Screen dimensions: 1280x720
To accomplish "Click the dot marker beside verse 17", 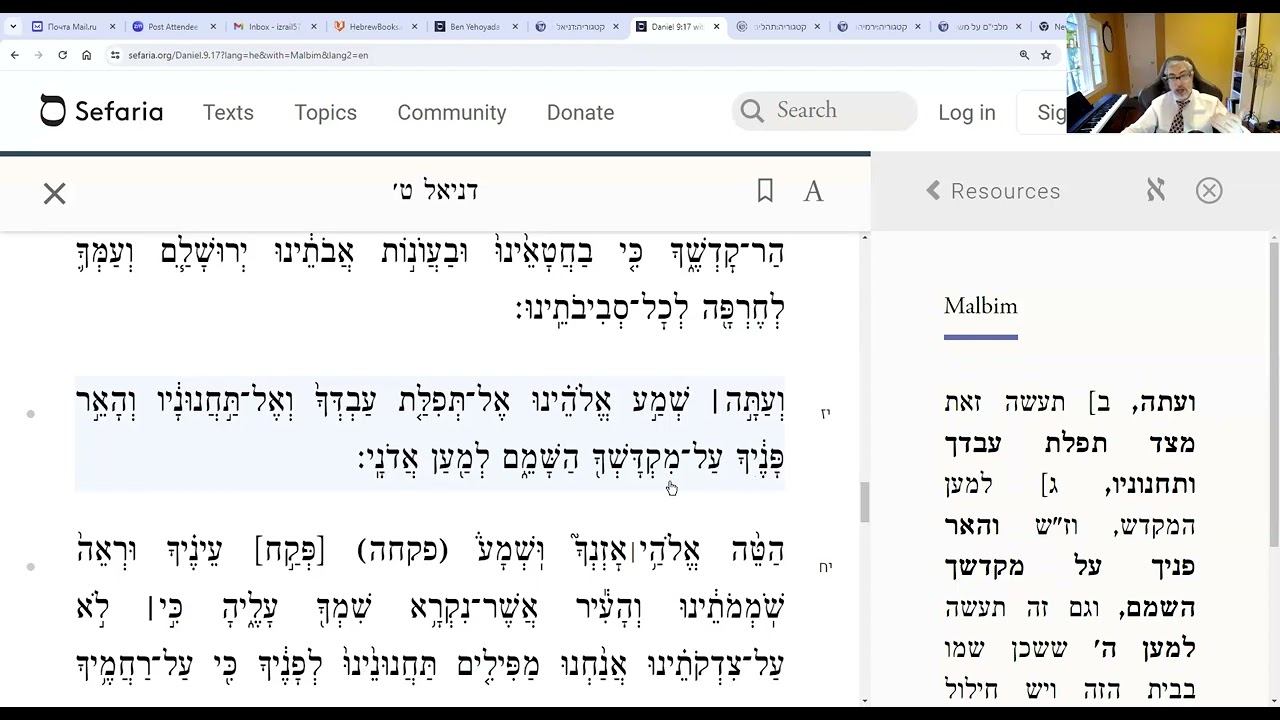I will (x=31, y=413).
